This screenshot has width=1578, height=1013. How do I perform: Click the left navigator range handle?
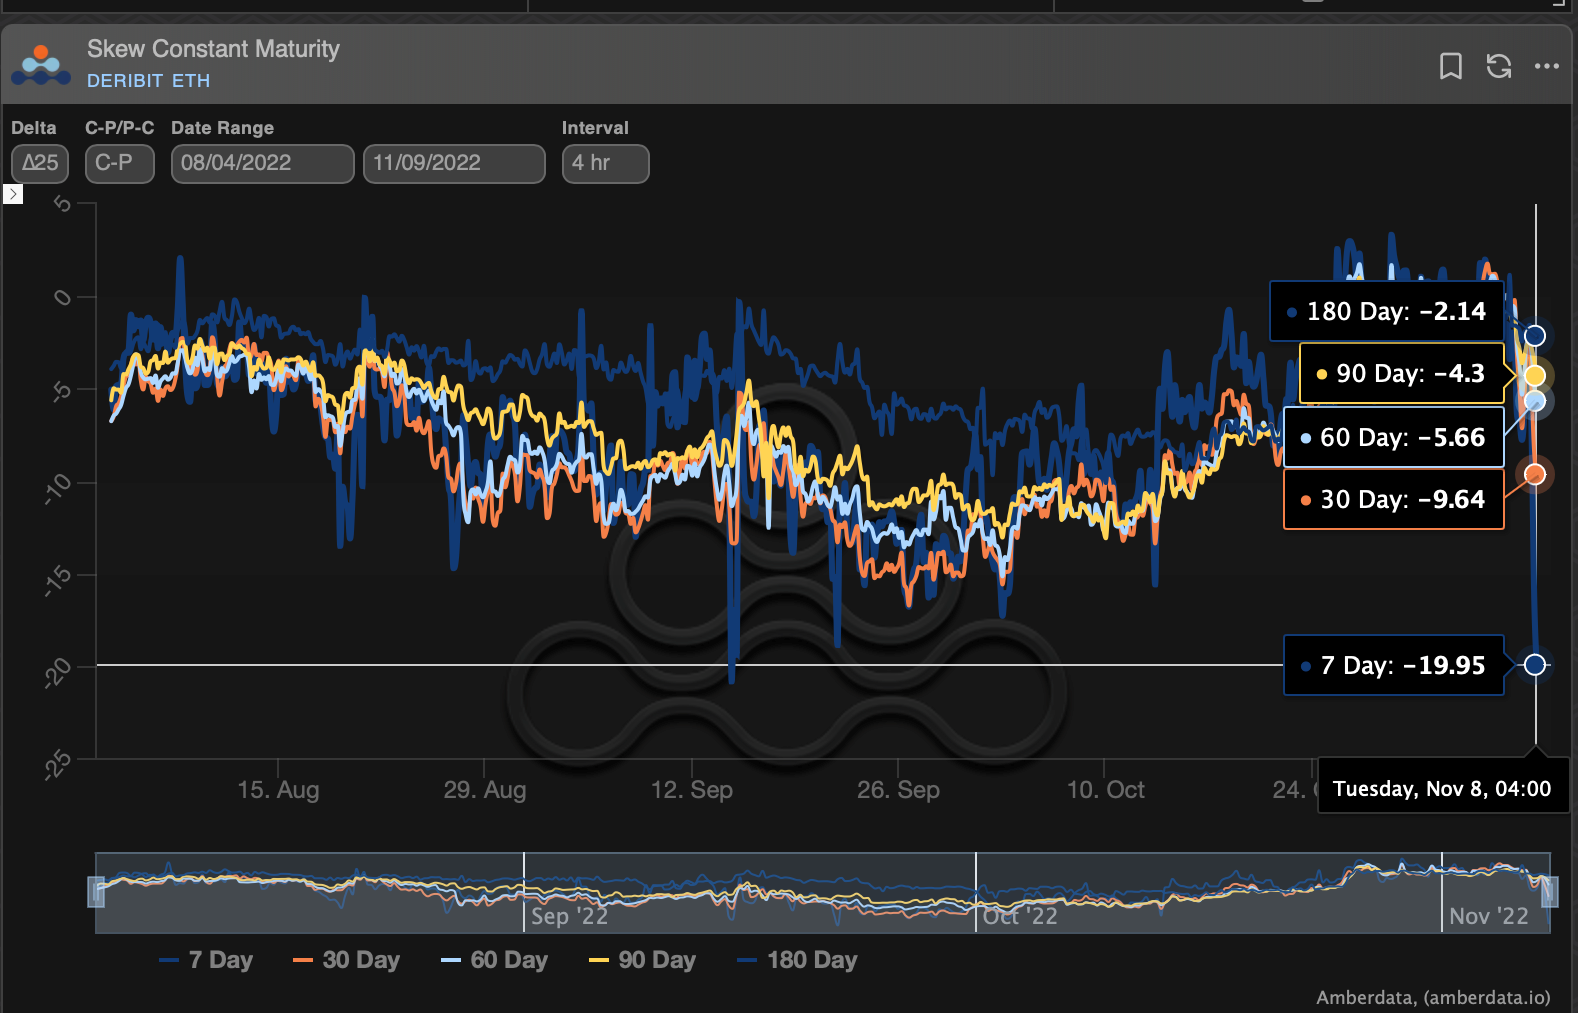click(x=97, y=892)
